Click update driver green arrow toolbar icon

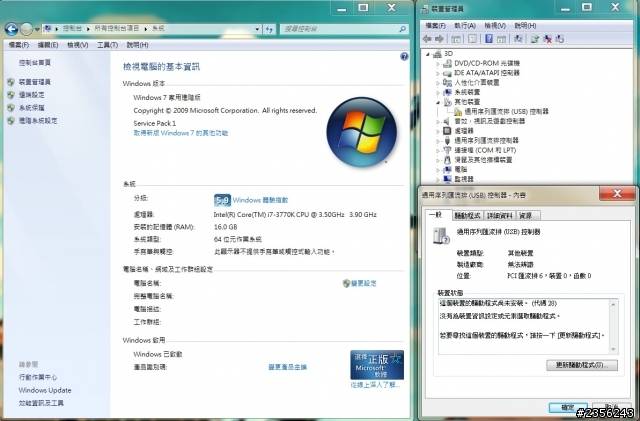(x=535, y=39)
